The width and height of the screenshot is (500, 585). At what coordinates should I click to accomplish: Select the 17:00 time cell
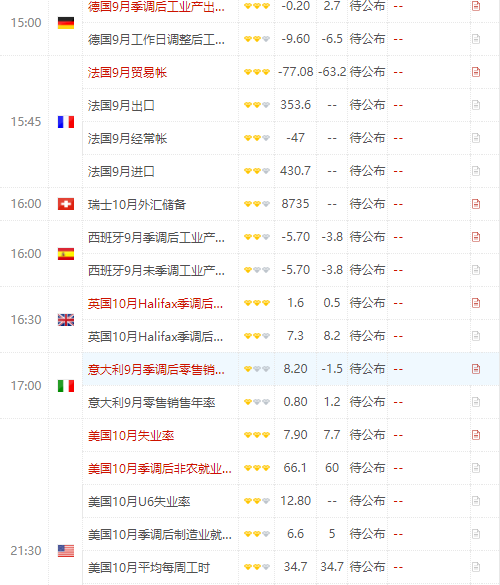click(26, 386)
